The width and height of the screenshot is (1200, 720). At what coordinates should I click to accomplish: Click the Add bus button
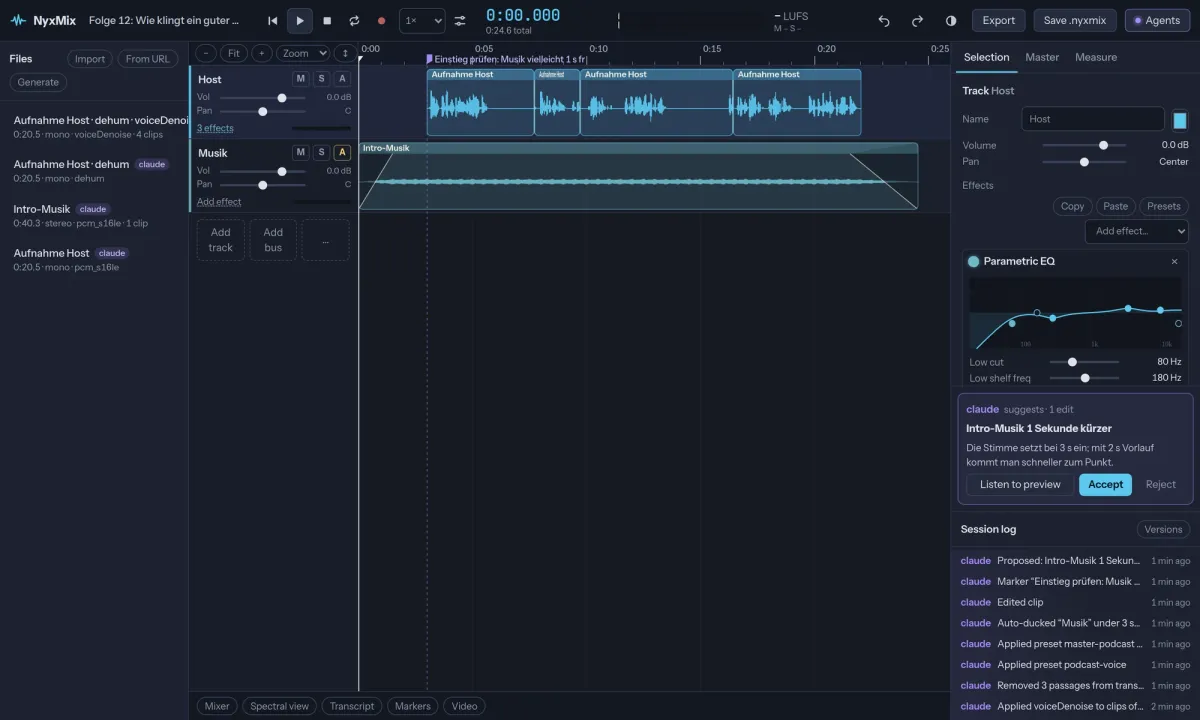pos(273,240)
